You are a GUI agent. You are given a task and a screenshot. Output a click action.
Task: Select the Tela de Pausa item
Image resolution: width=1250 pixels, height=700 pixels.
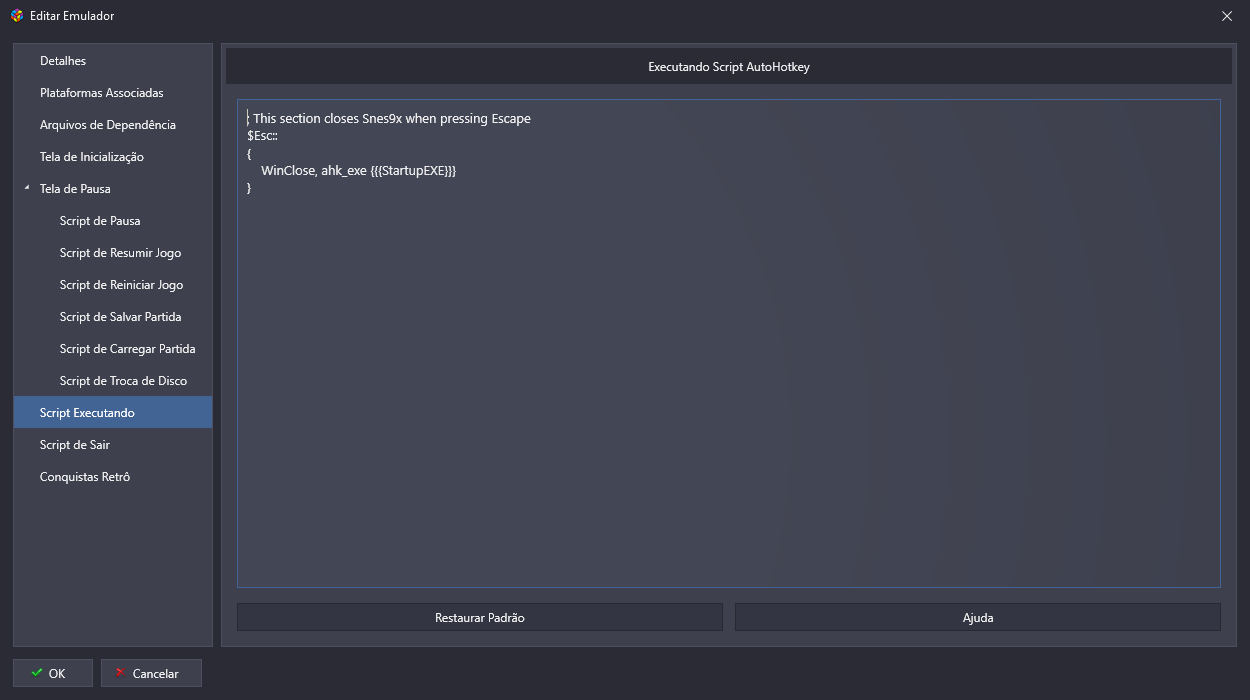coord(75,189)
